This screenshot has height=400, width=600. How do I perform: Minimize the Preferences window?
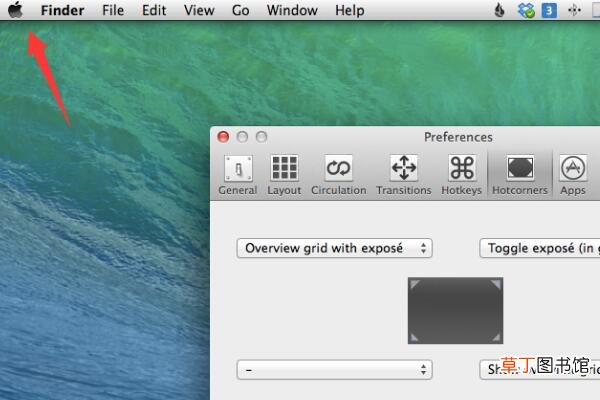242,137
